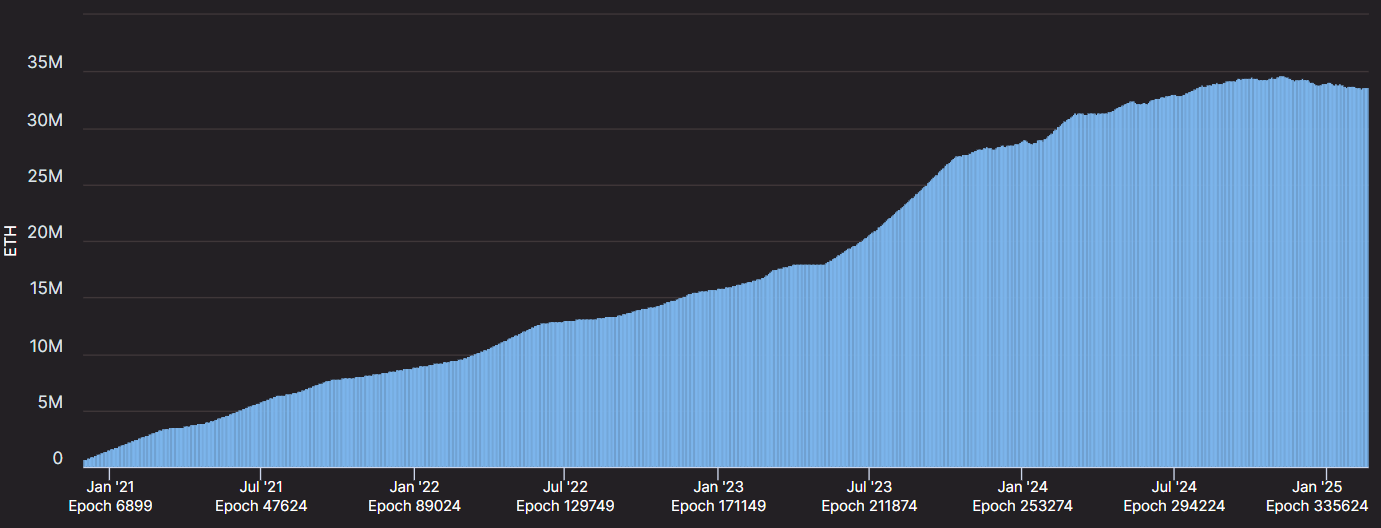Click the 20M y-axis label
The image size is (1381, 528).
coord(46,233)
